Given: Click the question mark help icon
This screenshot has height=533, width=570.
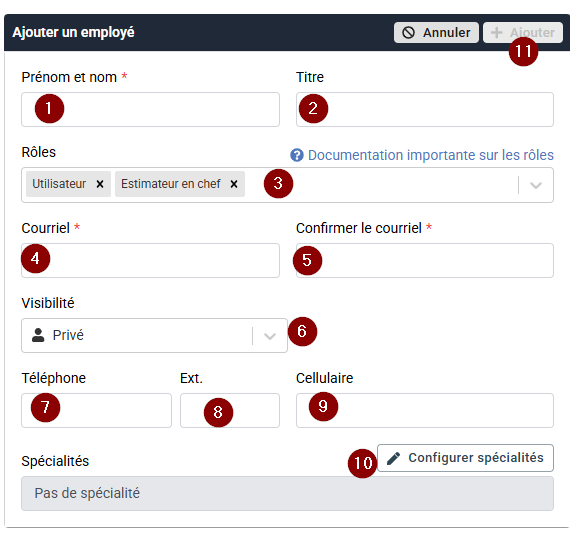Looking at the screenshot, I should [x=297, y=155].
